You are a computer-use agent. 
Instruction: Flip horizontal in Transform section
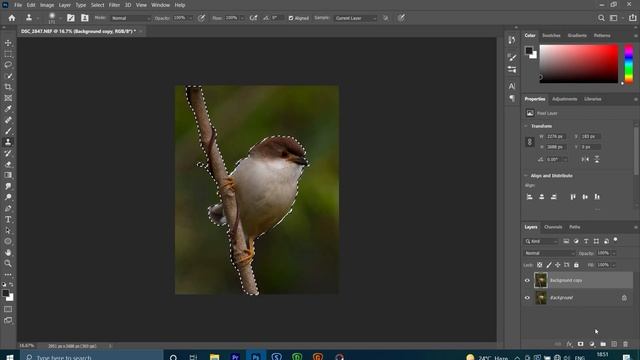click(x=585, y=159)
